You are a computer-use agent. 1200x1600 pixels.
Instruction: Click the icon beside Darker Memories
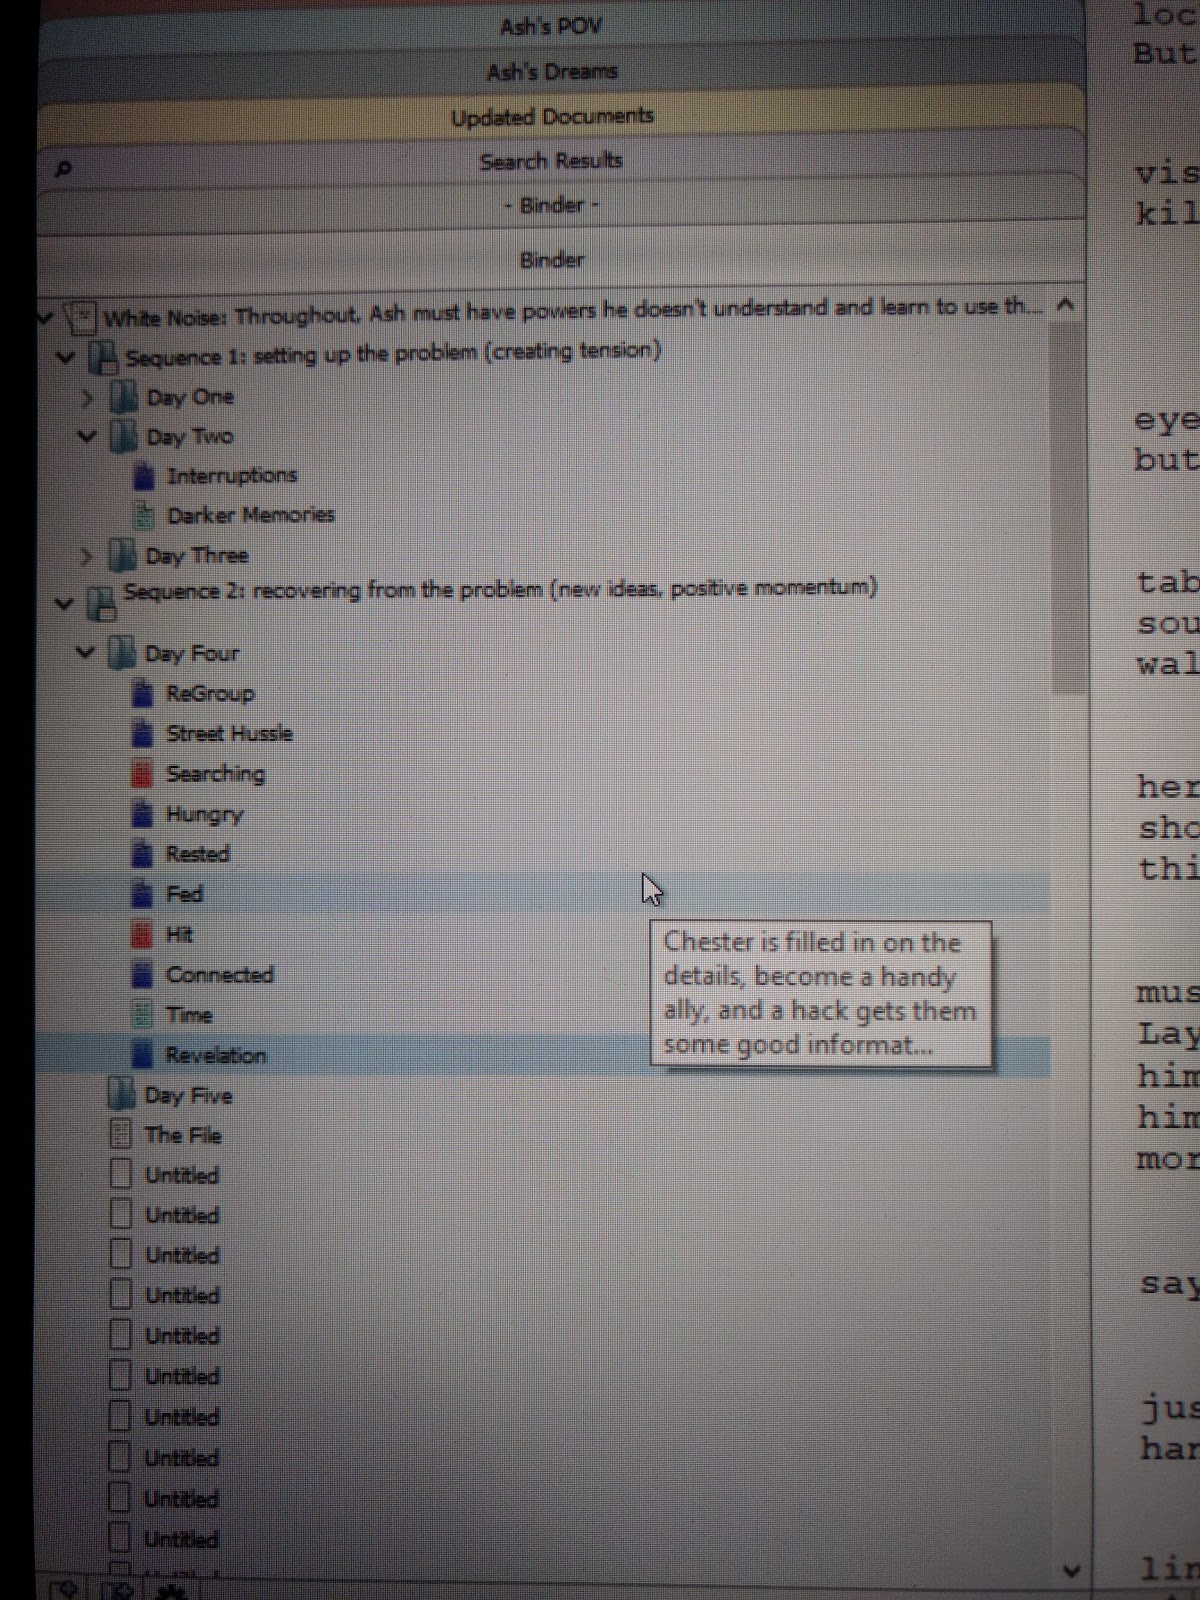tap(146, 514)
